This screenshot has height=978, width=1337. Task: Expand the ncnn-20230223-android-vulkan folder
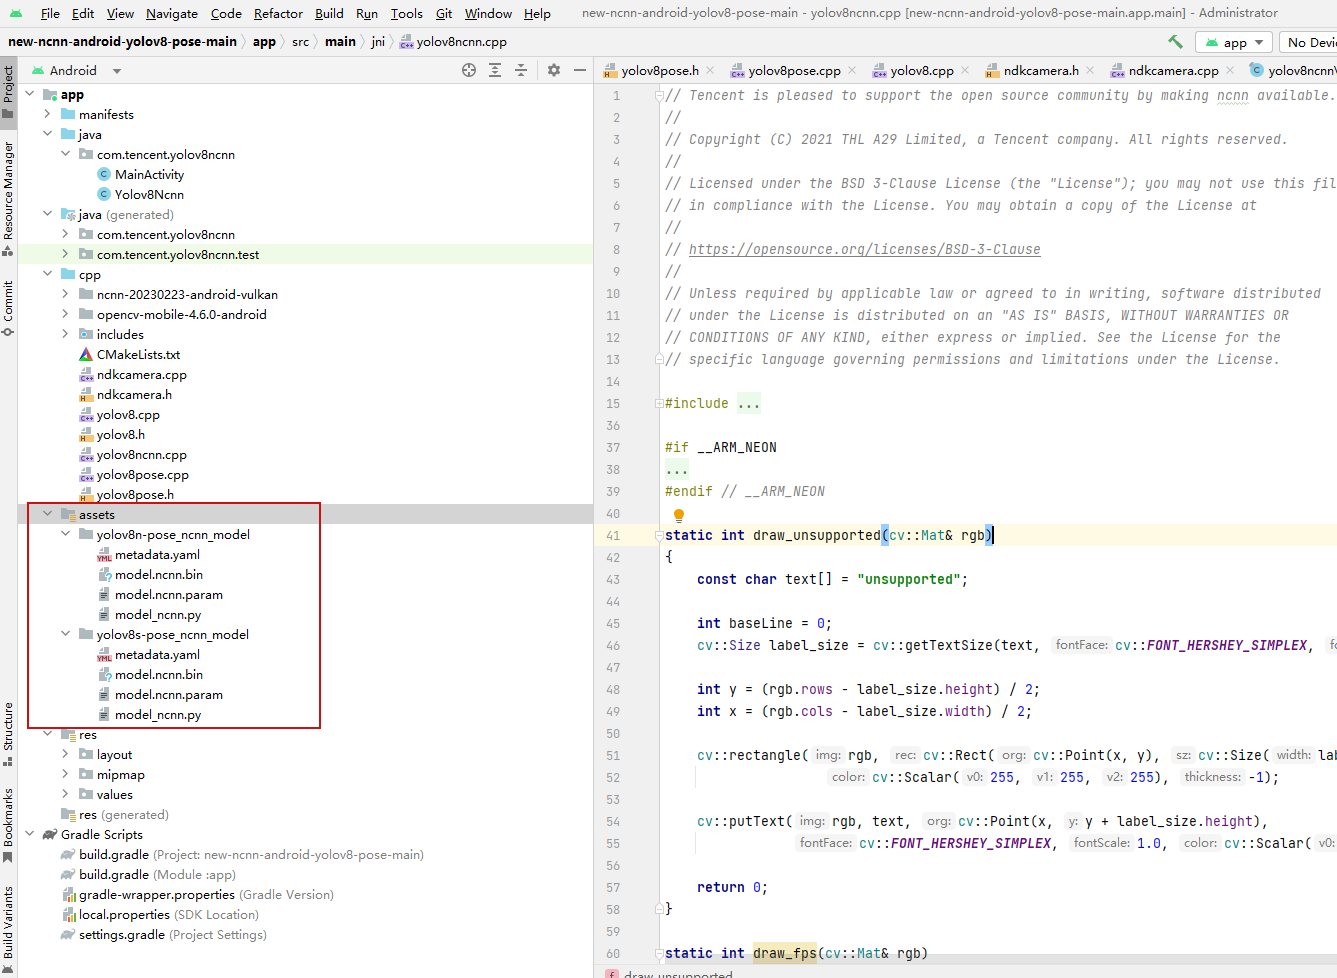pos(65,294)
